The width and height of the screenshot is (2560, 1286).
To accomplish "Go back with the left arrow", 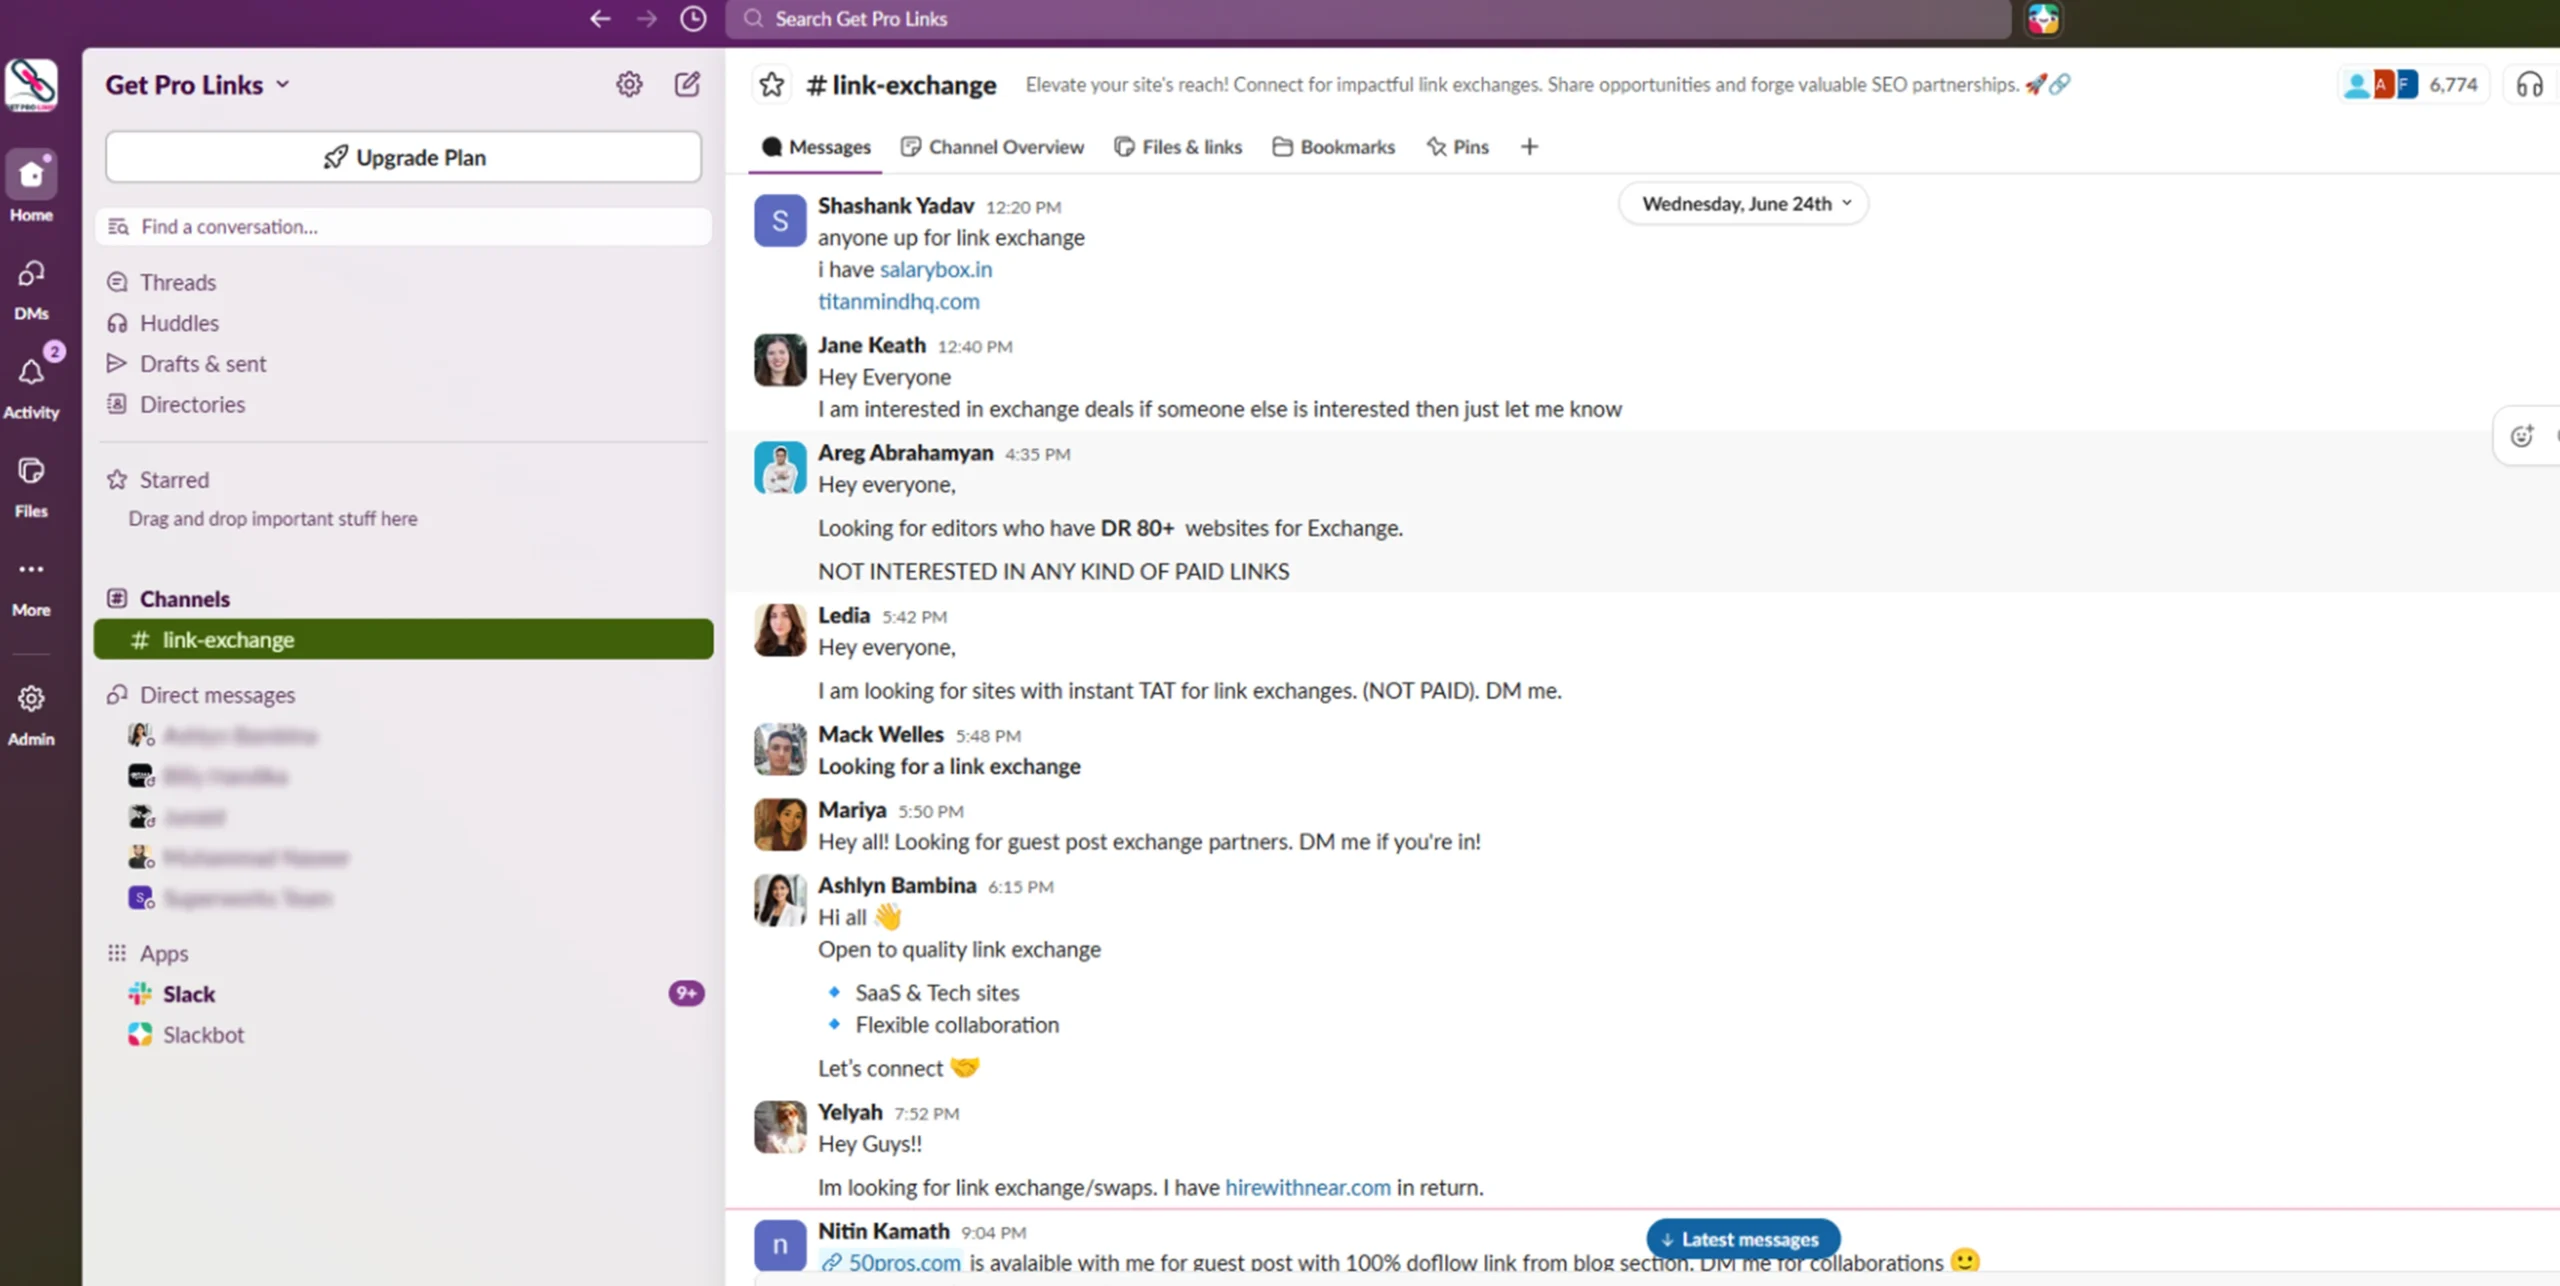I will tap(600, 19).
